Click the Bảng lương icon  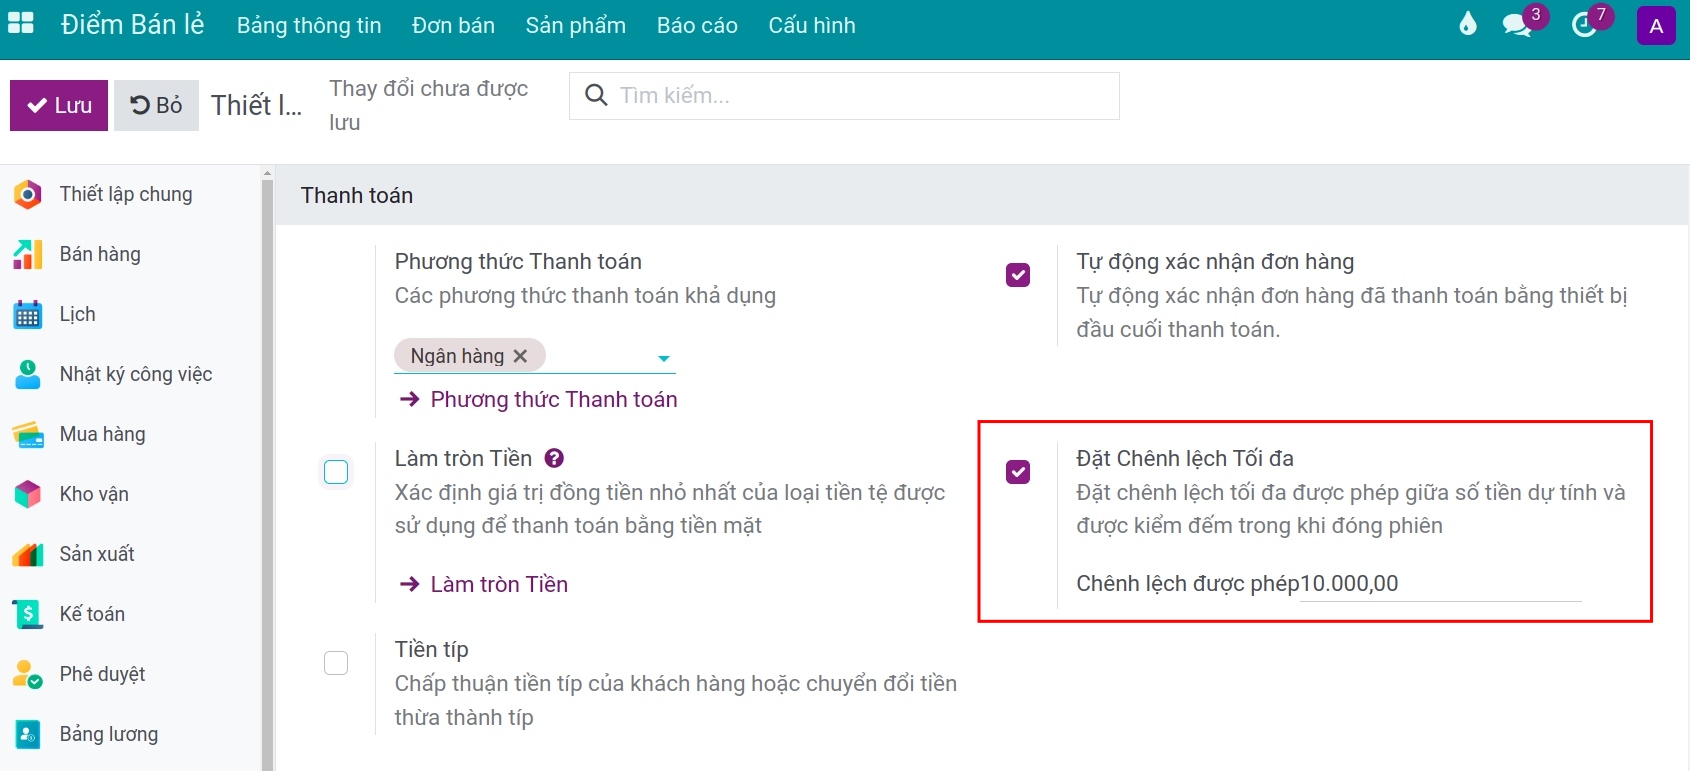28,734
